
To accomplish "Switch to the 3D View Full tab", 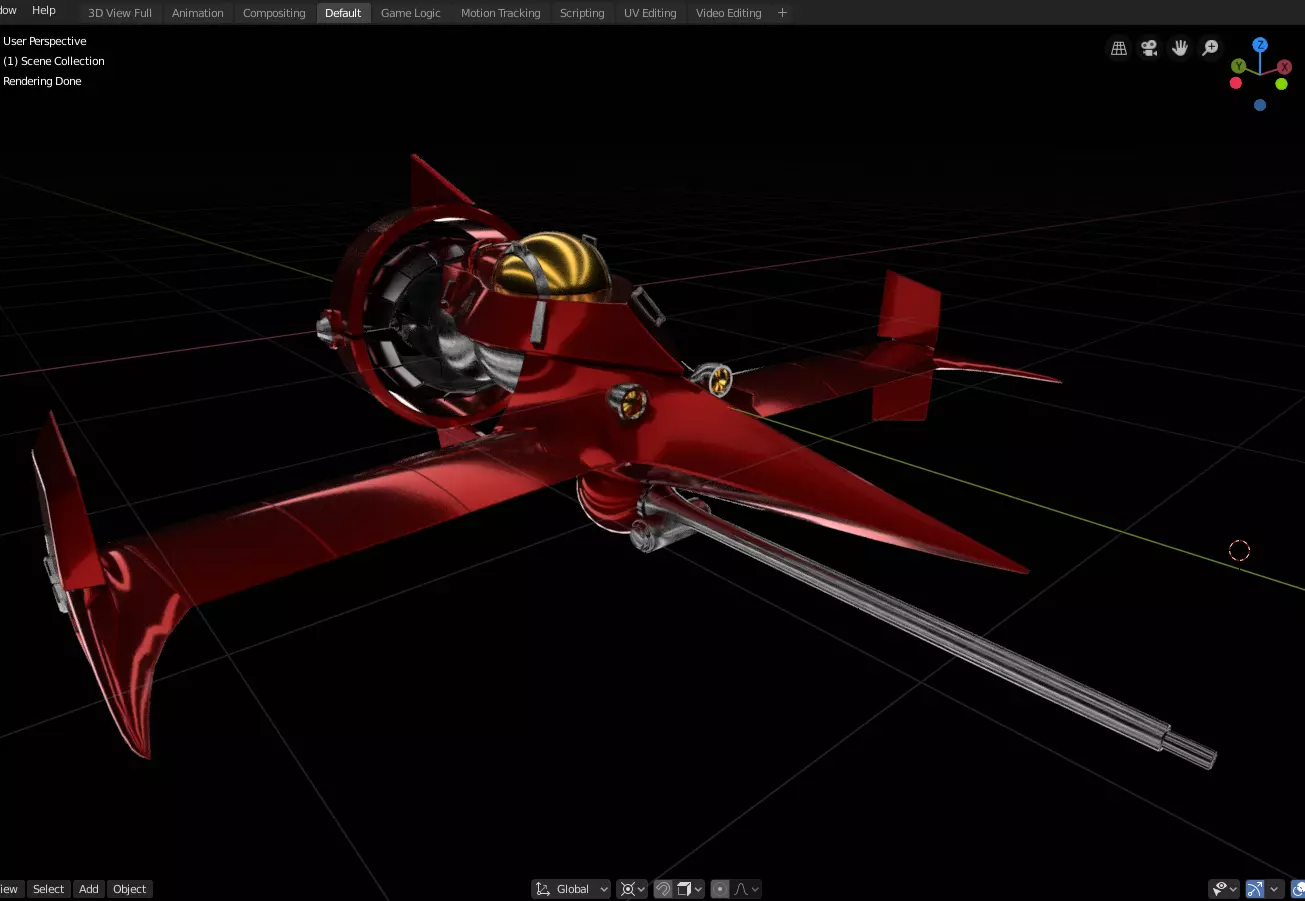I will [x=120, y=13].
